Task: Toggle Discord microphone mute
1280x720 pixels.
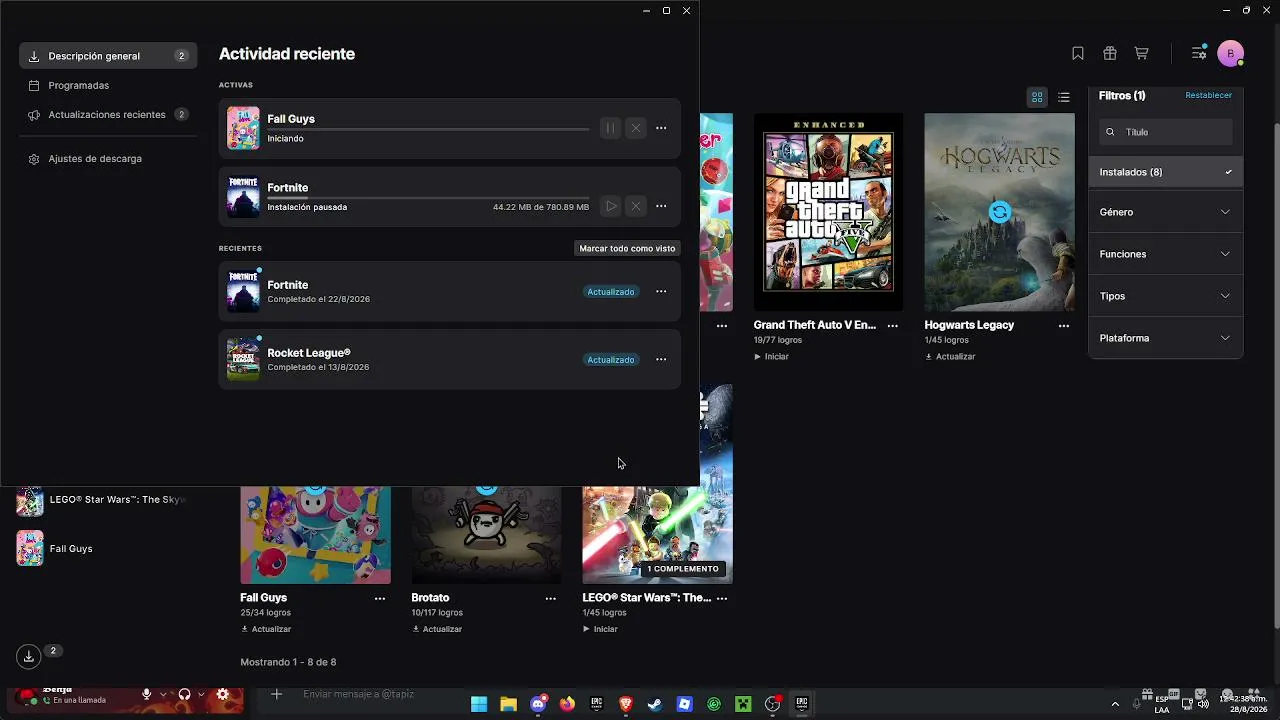Action: click(x=146, y=695)
